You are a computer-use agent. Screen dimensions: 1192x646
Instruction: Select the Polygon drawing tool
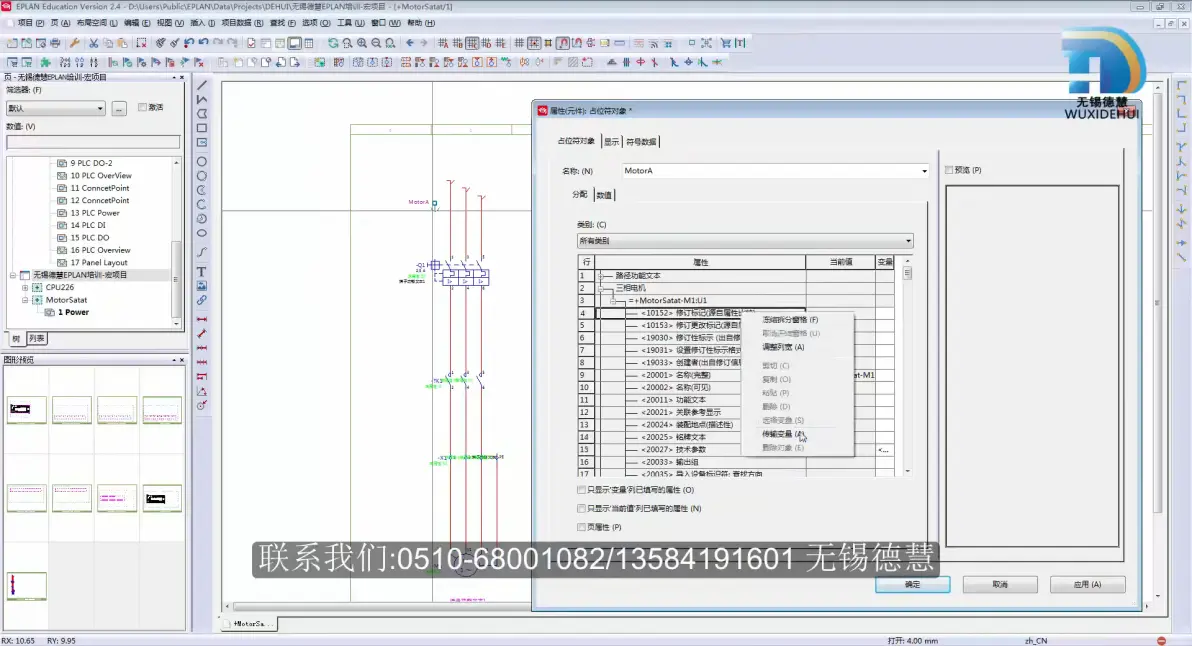(x=202, y=114)
